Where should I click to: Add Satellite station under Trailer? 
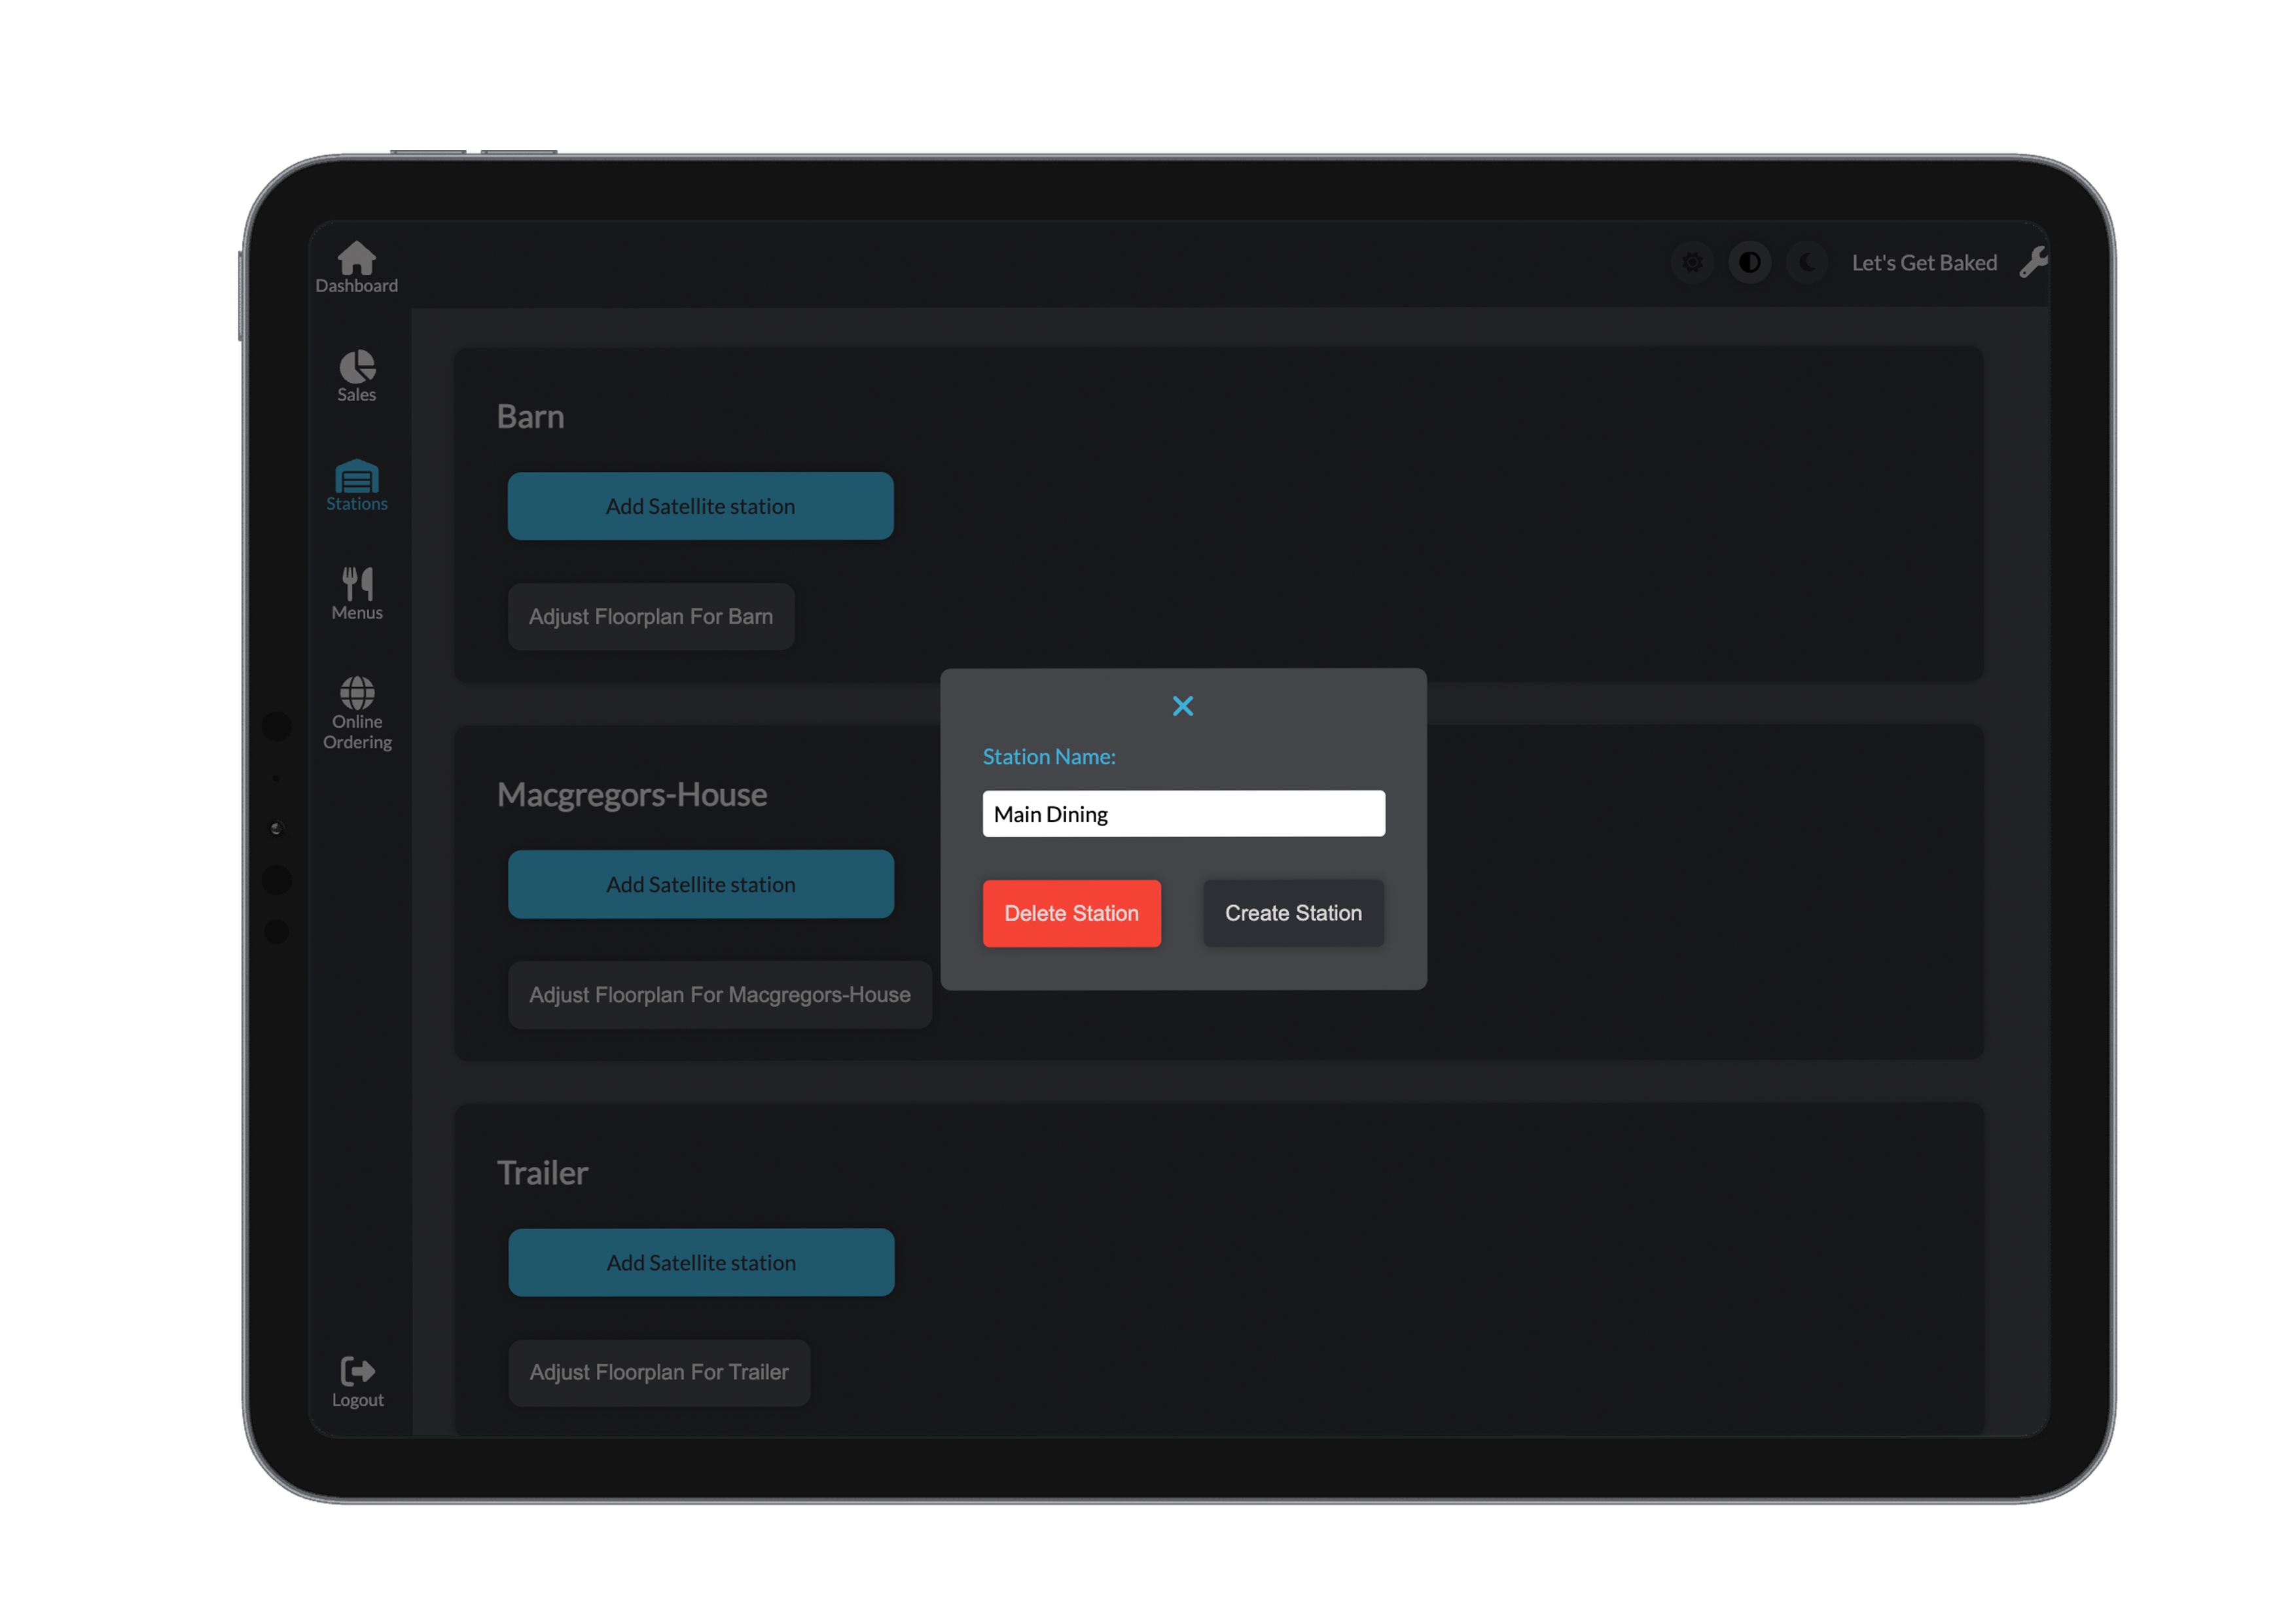click(701, 1263)
